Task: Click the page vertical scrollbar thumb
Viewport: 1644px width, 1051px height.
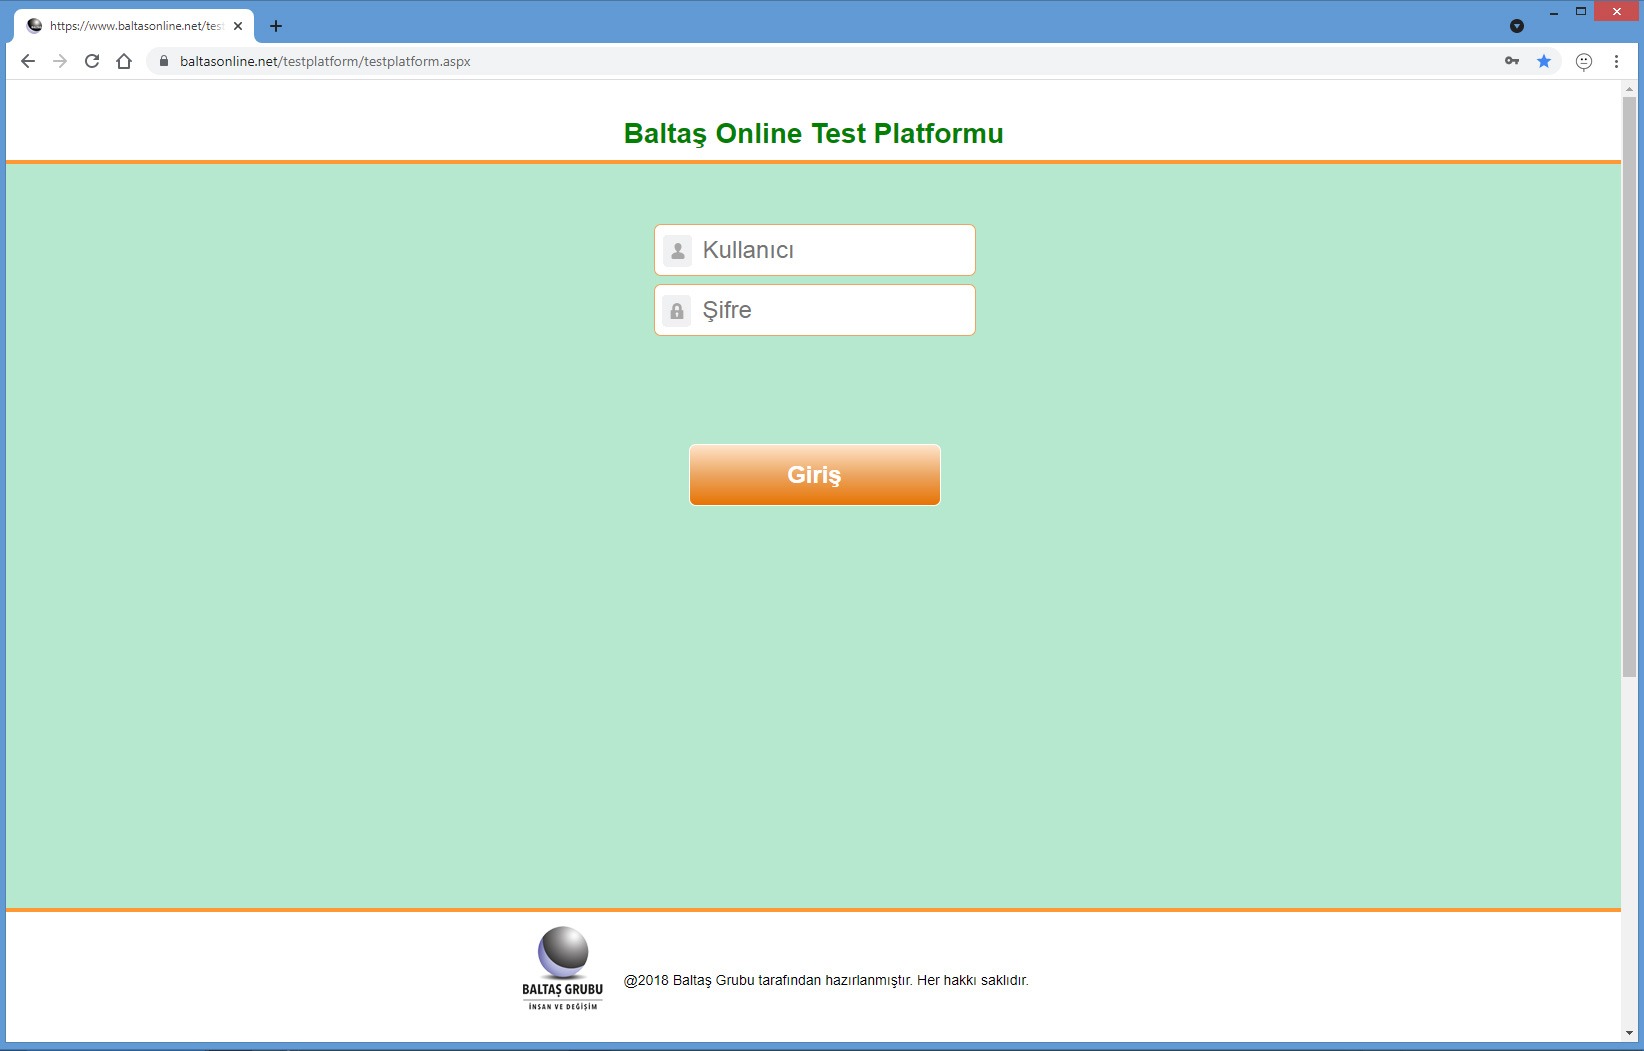Action: 1629,385
